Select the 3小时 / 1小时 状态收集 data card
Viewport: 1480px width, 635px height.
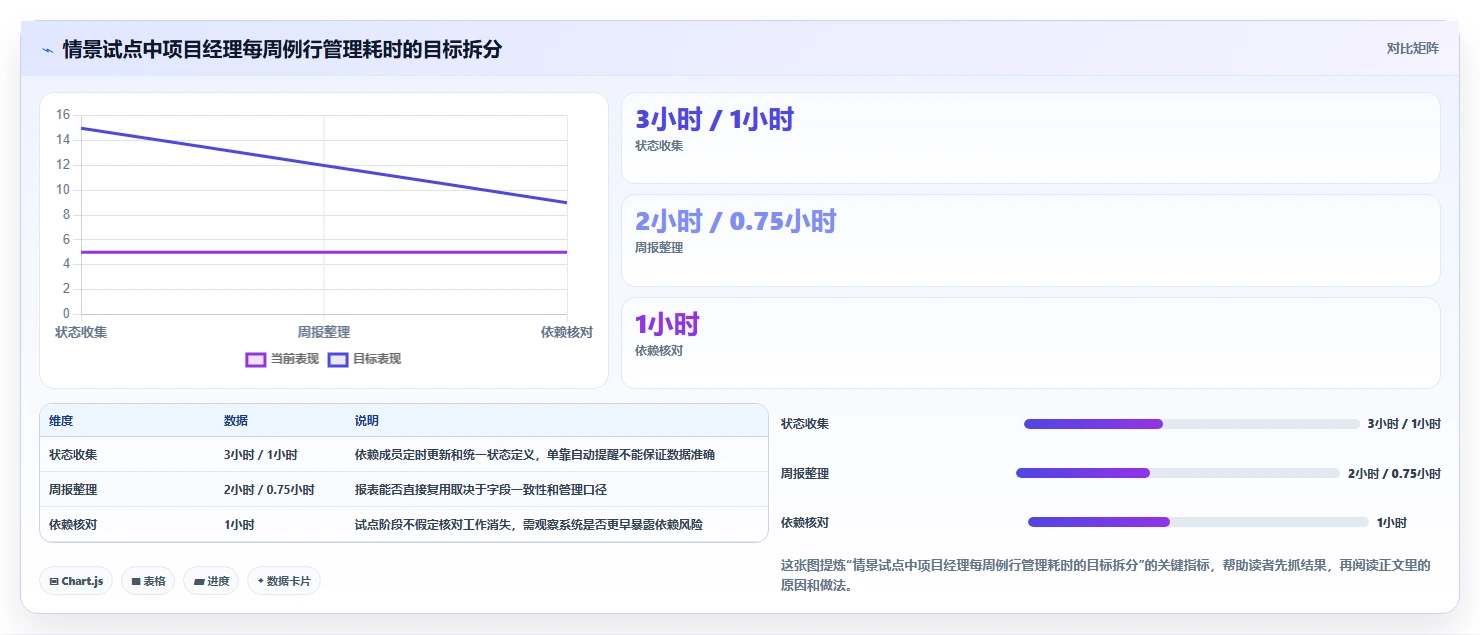click(1030, 138)
